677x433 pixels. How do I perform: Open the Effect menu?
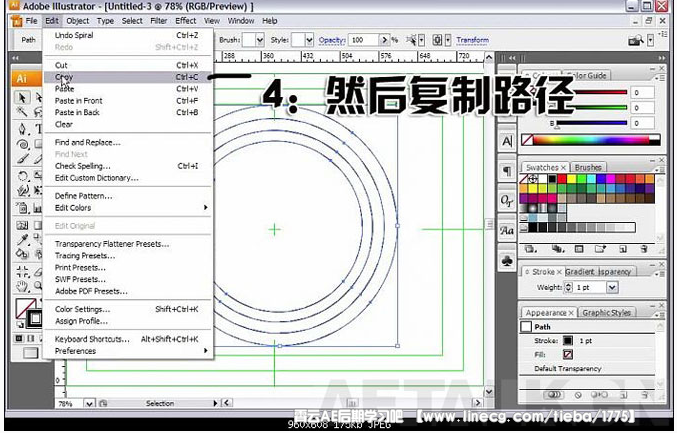185,21
